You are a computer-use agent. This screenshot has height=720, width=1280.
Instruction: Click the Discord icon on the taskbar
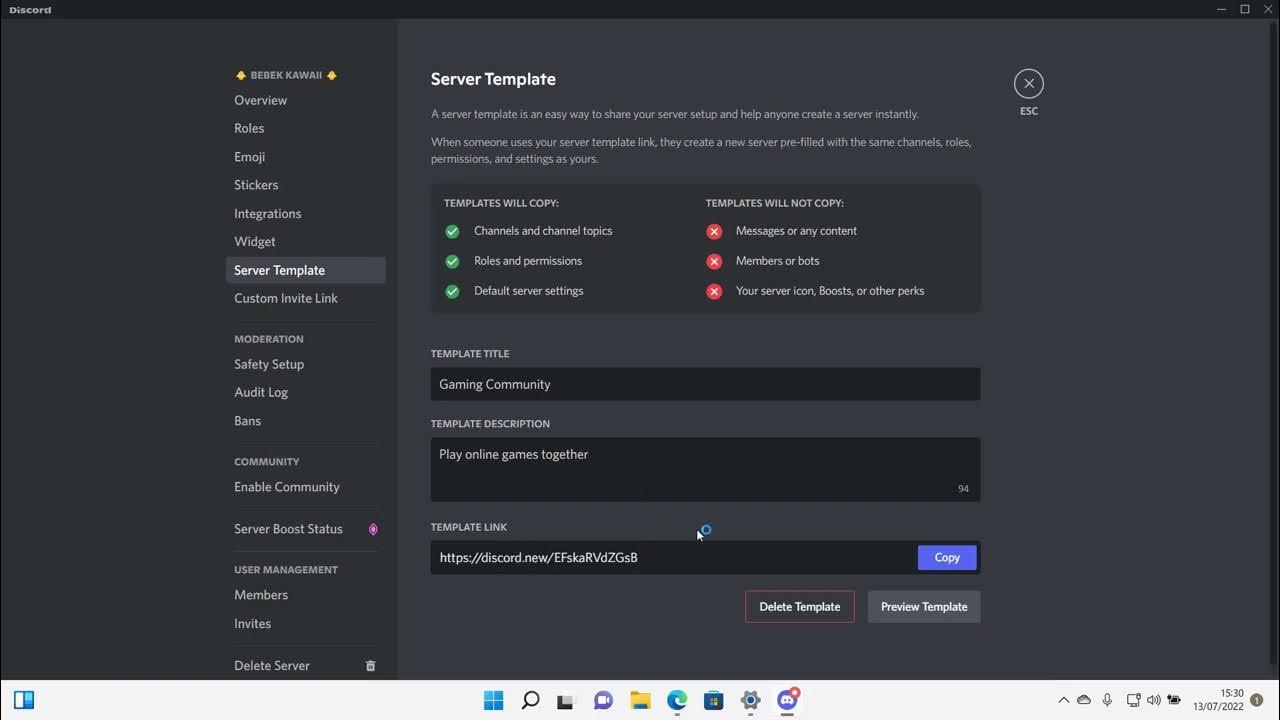click(x=787, y=700)
